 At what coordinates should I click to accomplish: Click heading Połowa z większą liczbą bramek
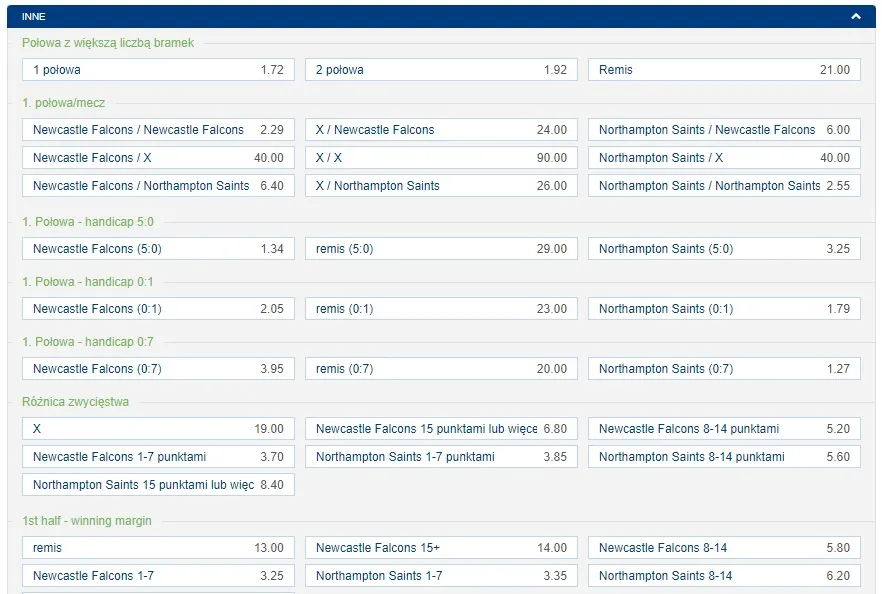pos(108,43)
